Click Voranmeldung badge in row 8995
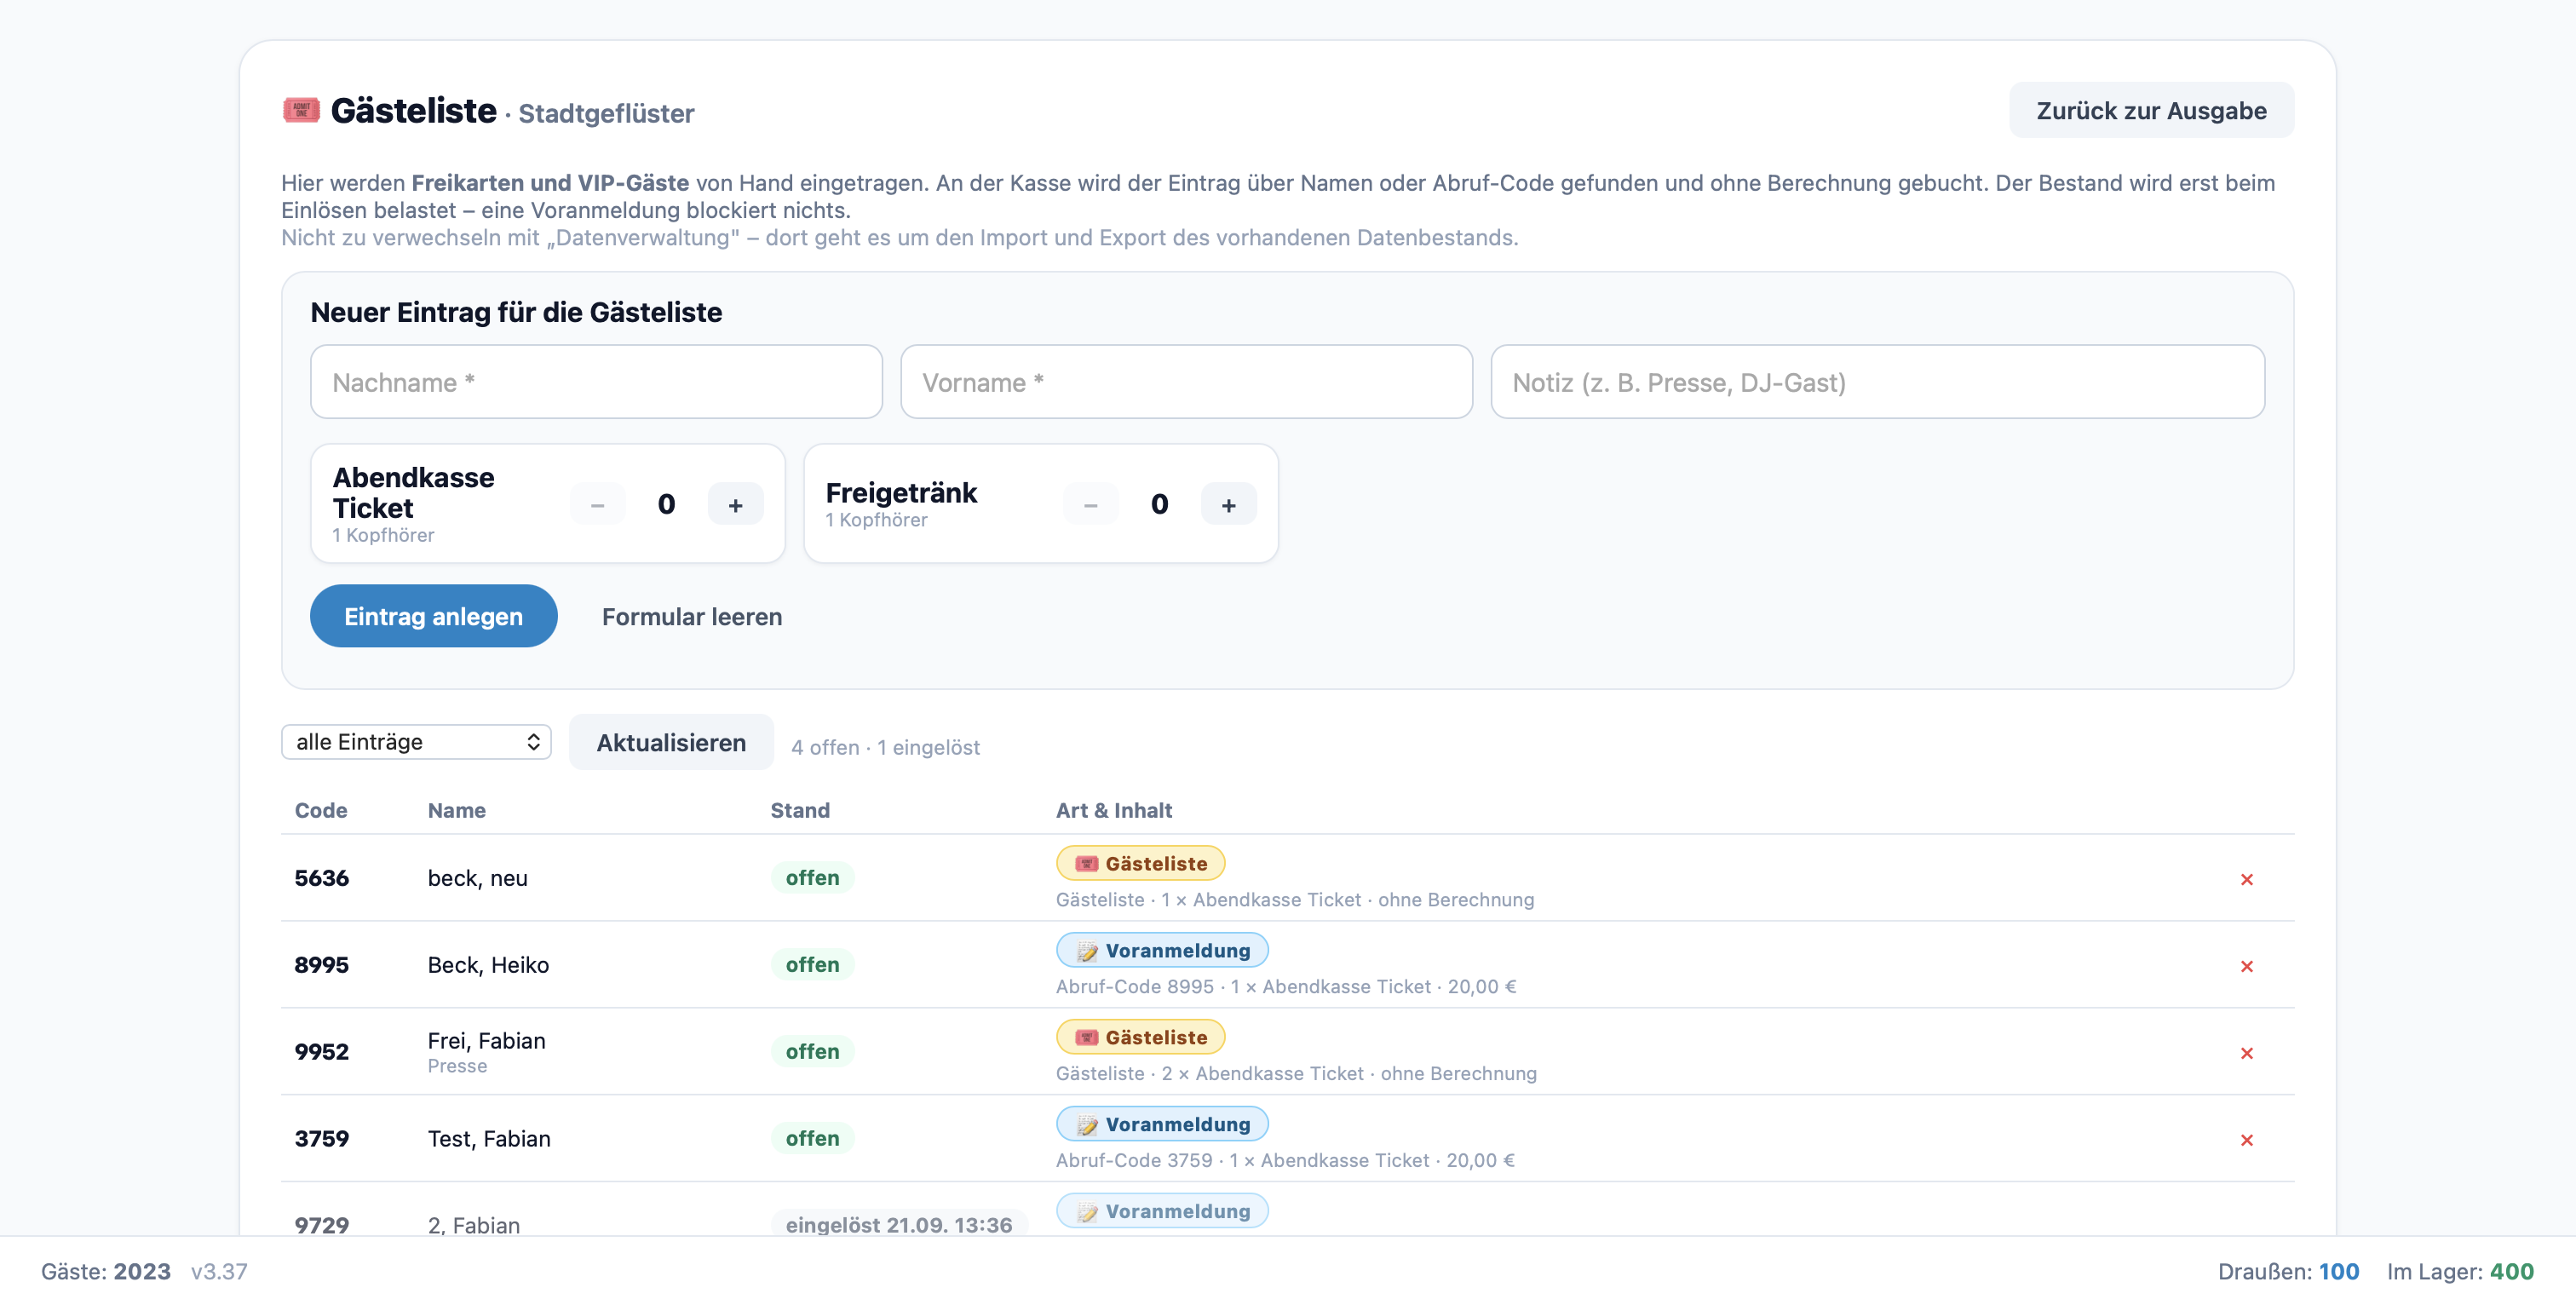This screenshot has width=2576, height=1305. pos(1162,950)
